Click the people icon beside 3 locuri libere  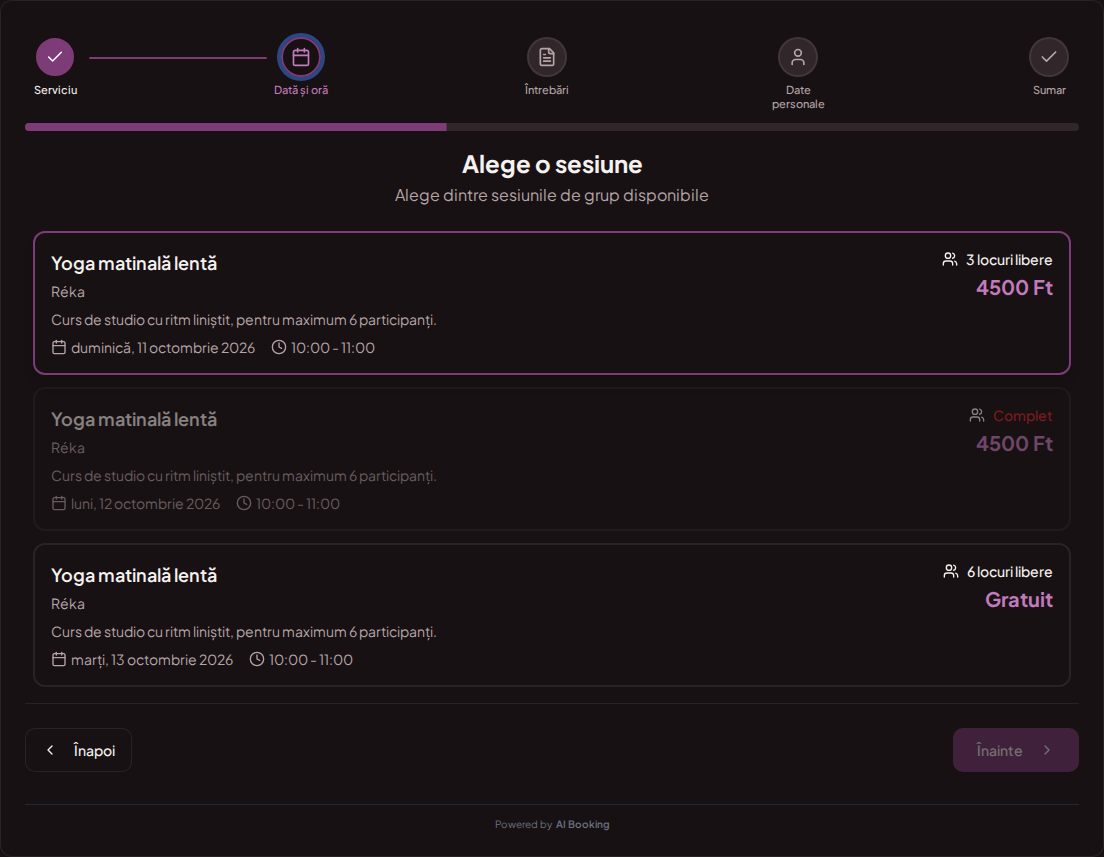950,260
